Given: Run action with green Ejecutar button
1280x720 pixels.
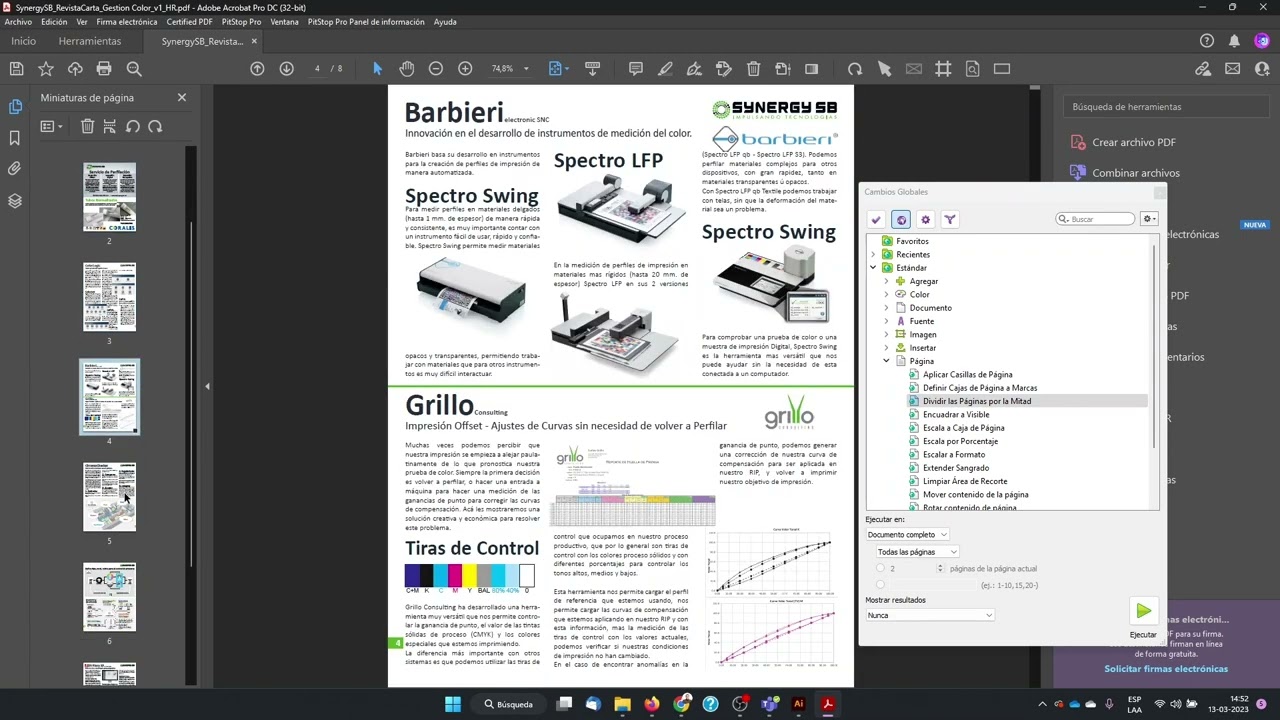Looking at the screenshot, I should click(x=1143, y=612).
